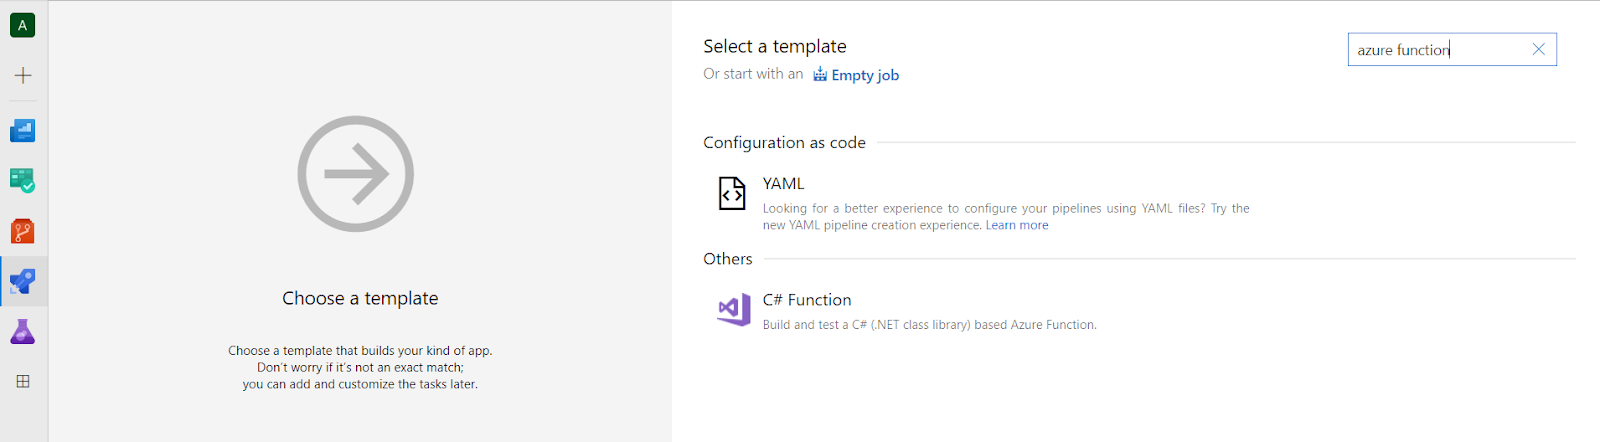Select the Pipelines sidebar icon

[22, 282]
